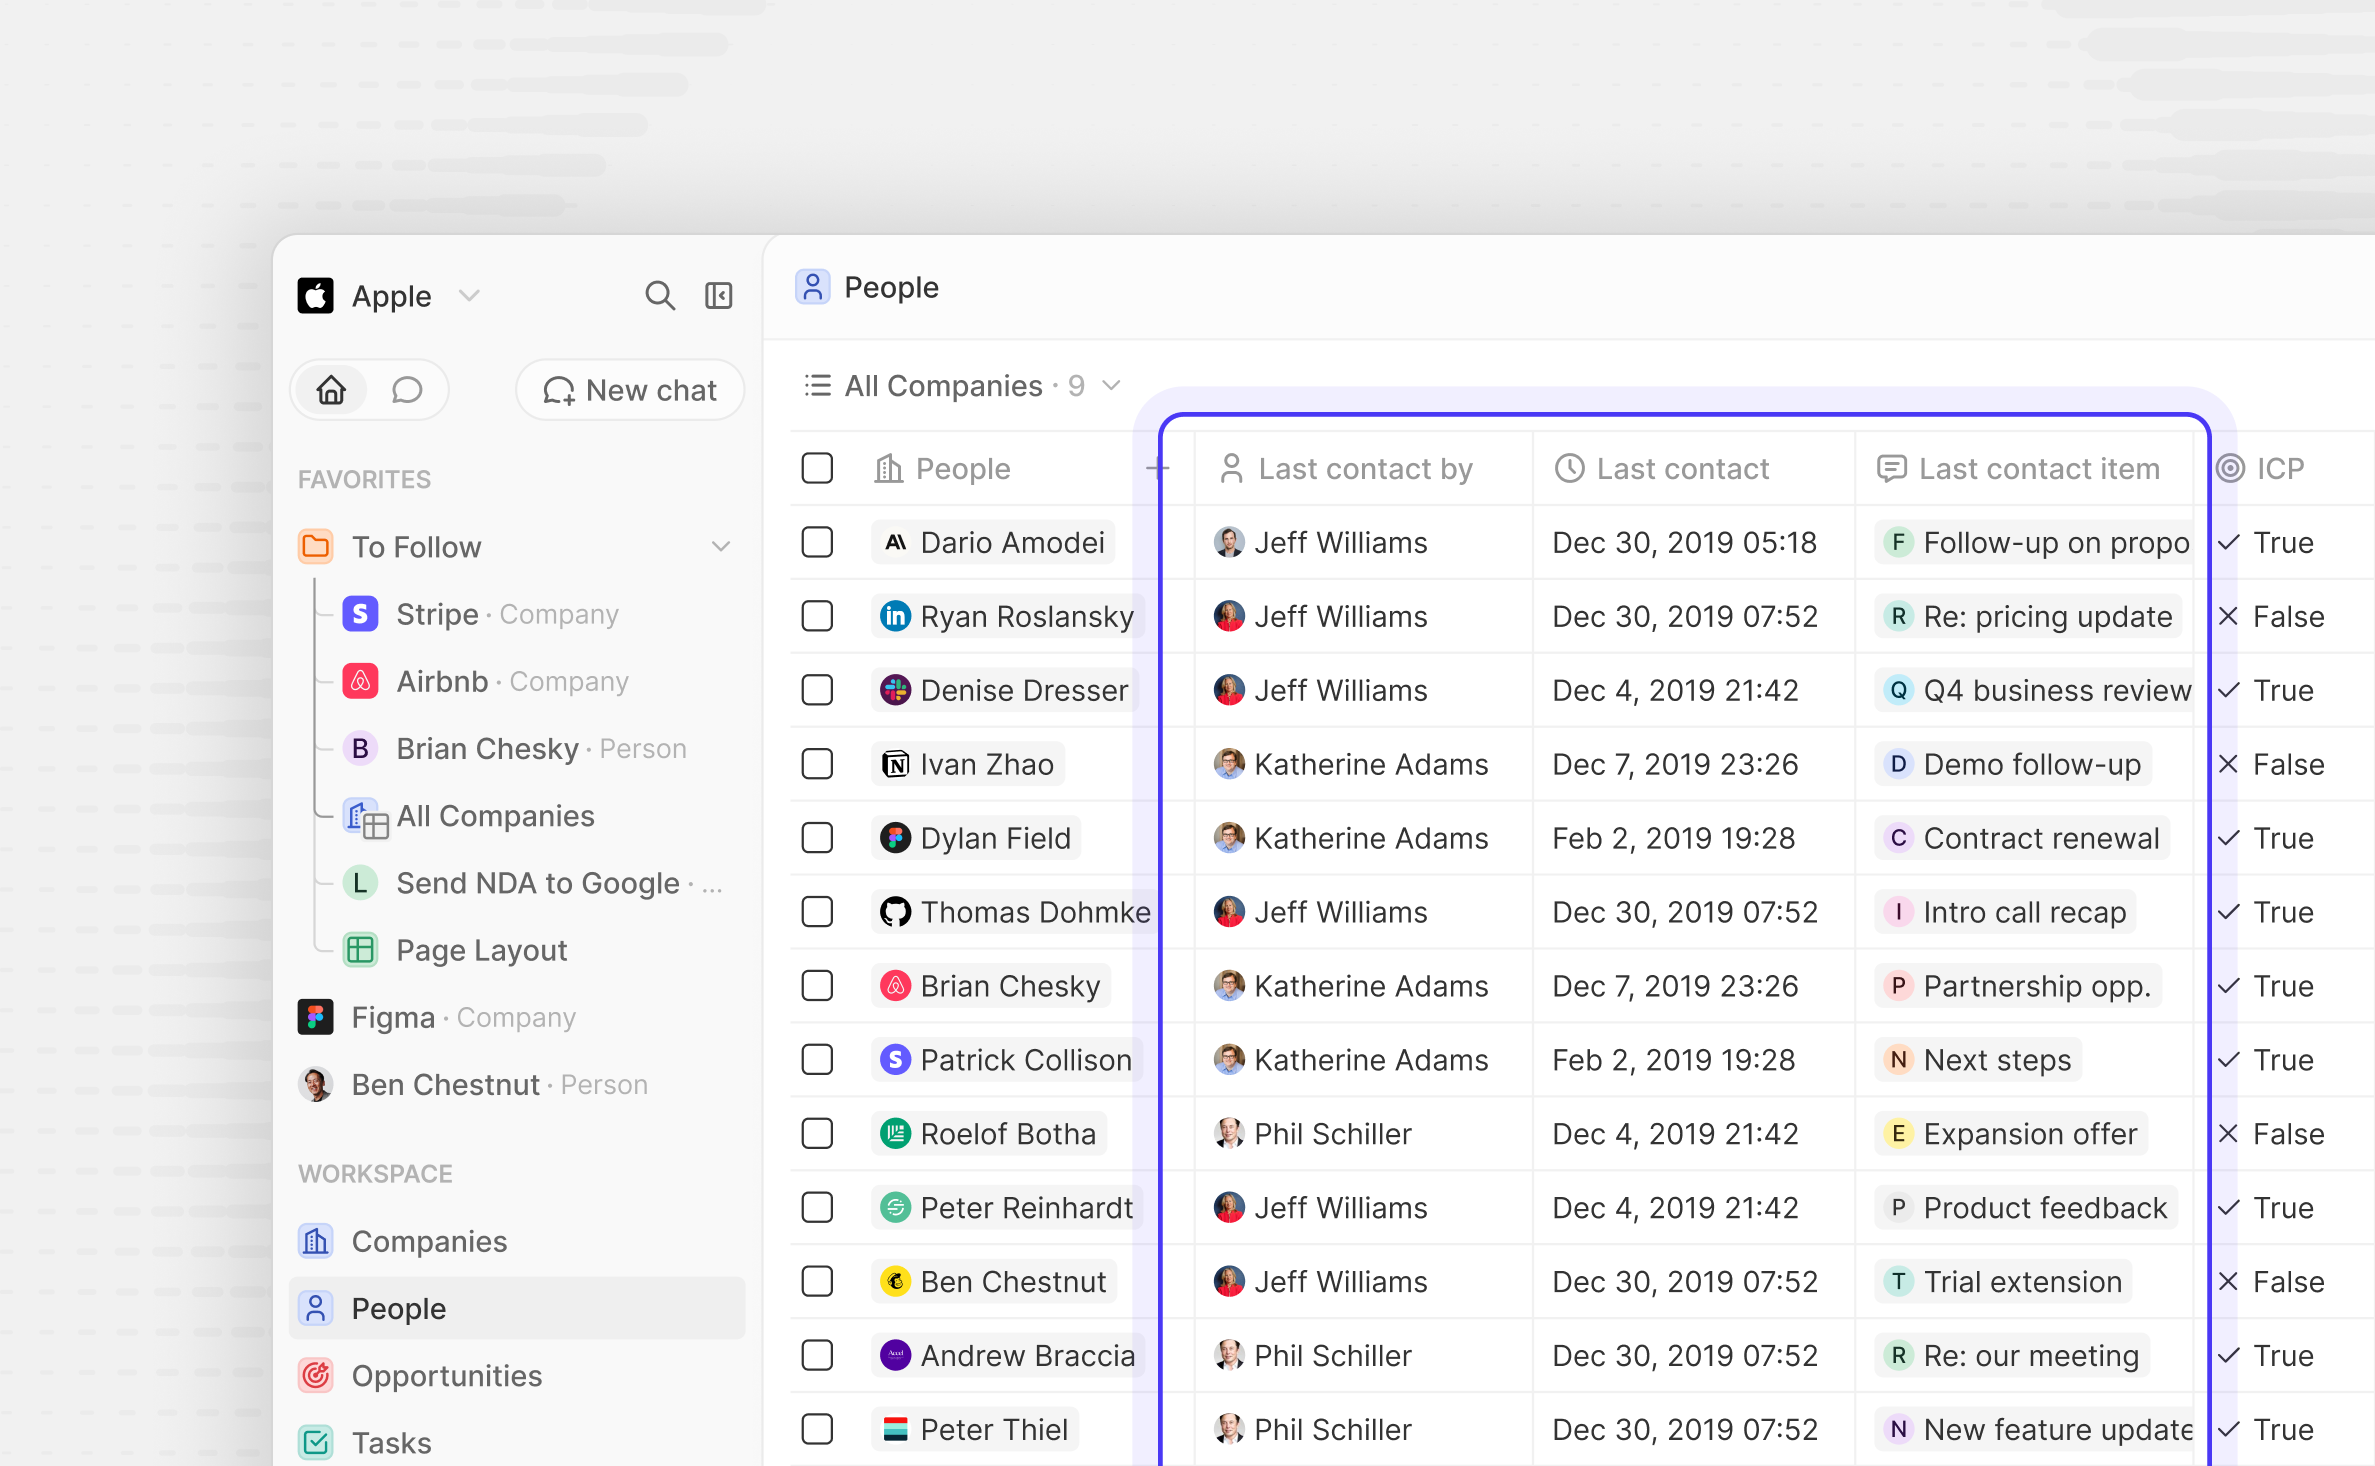The width and height of the screenshot is (2375, 1466).
Task: Open the All Companies view dropdown
Action: pyautogui.click(x=1111, y=386)
